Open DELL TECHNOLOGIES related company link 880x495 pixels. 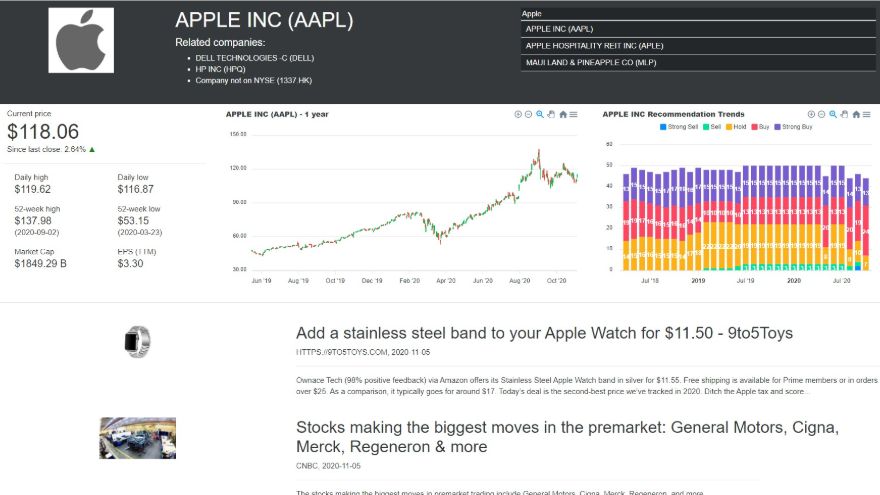tap(254, 58)
